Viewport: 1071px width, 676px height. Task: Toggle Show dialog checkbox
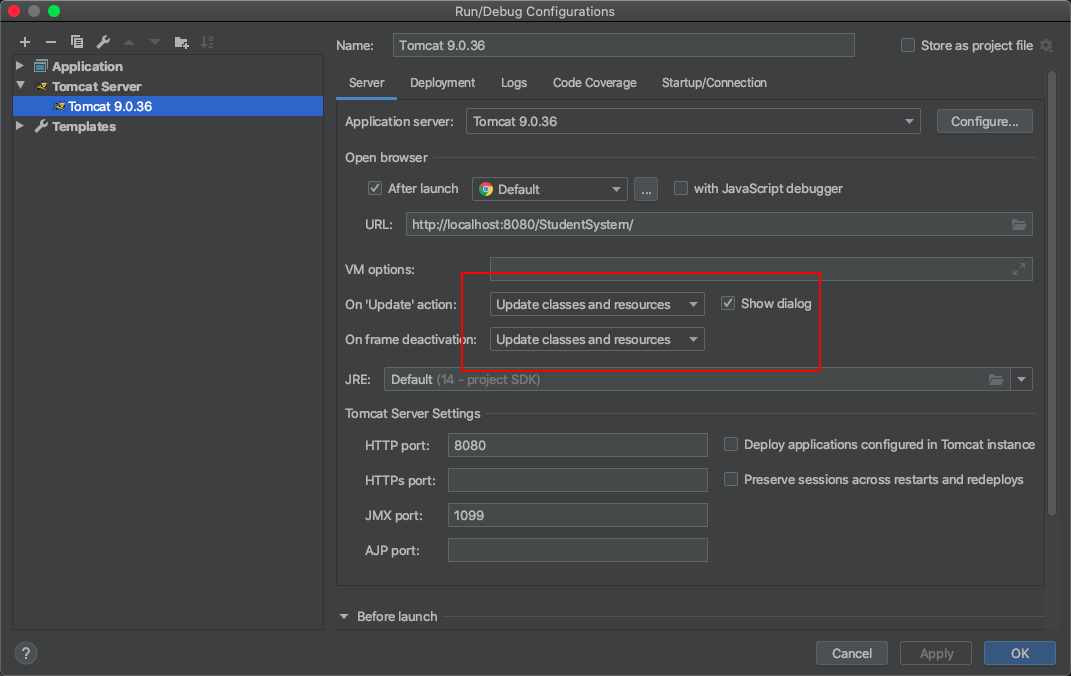click(728, 303)
